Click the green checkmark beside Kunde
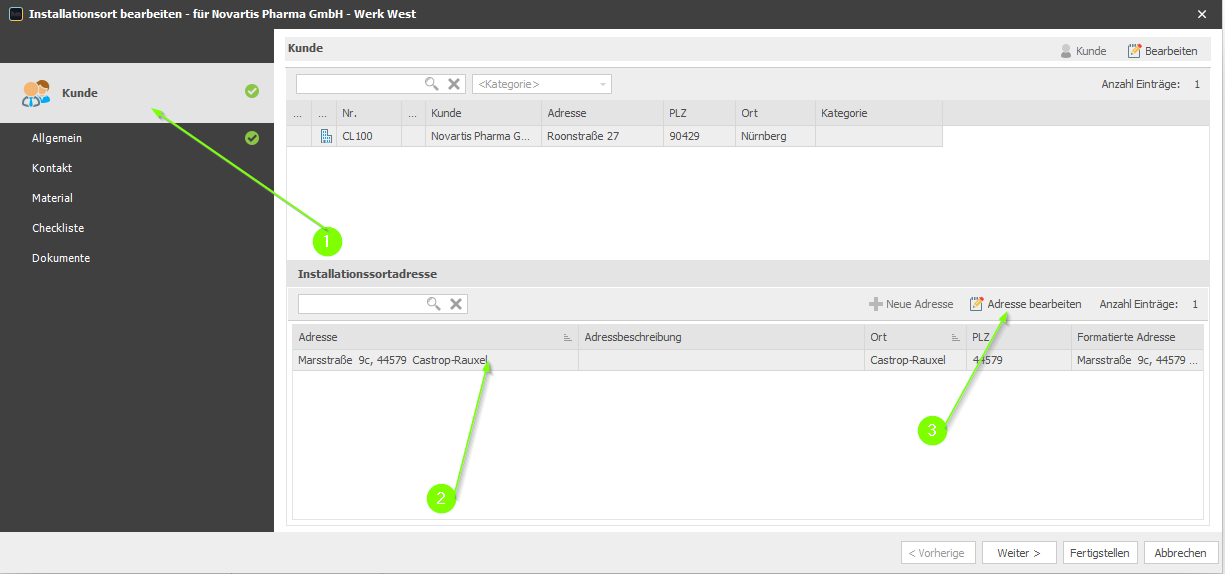 coord(252,91)
